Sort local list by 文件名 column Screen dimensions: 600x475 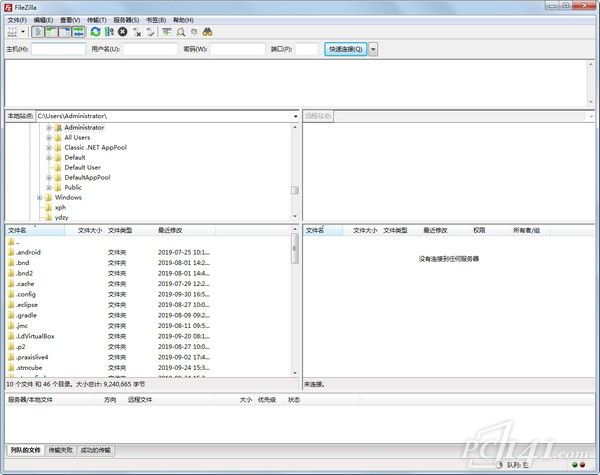coord(35,230)
